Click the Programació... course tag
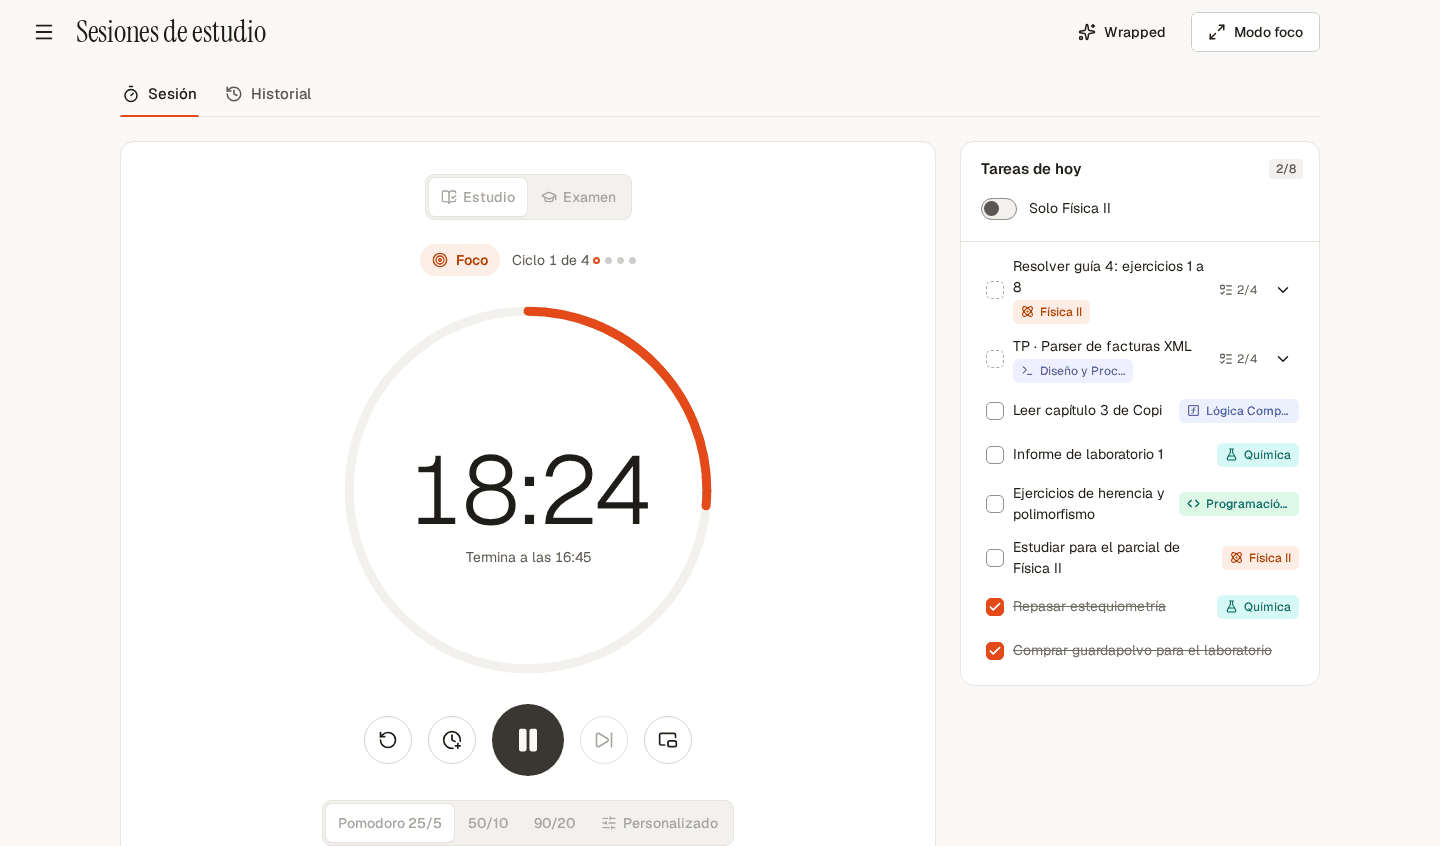Screen dimensions: 1440x846 (1239, 504)
